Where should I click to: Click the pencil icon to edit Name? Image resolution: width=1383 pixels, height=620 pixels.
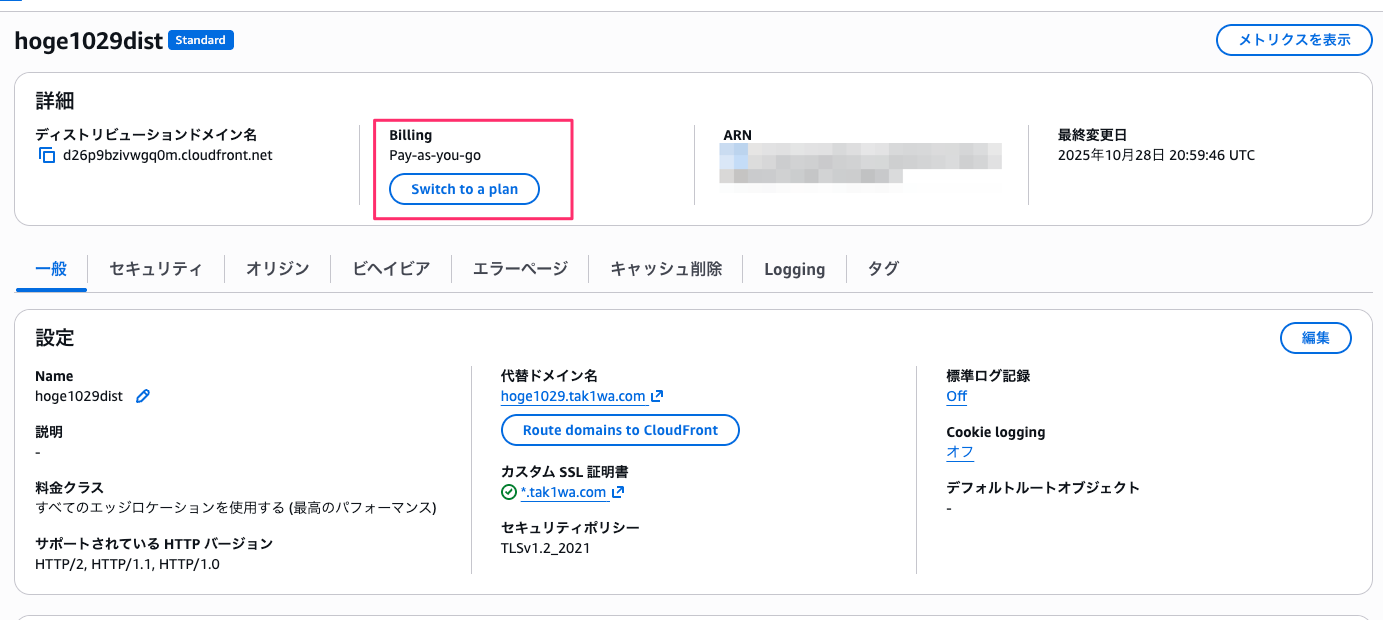click(143, 396)
